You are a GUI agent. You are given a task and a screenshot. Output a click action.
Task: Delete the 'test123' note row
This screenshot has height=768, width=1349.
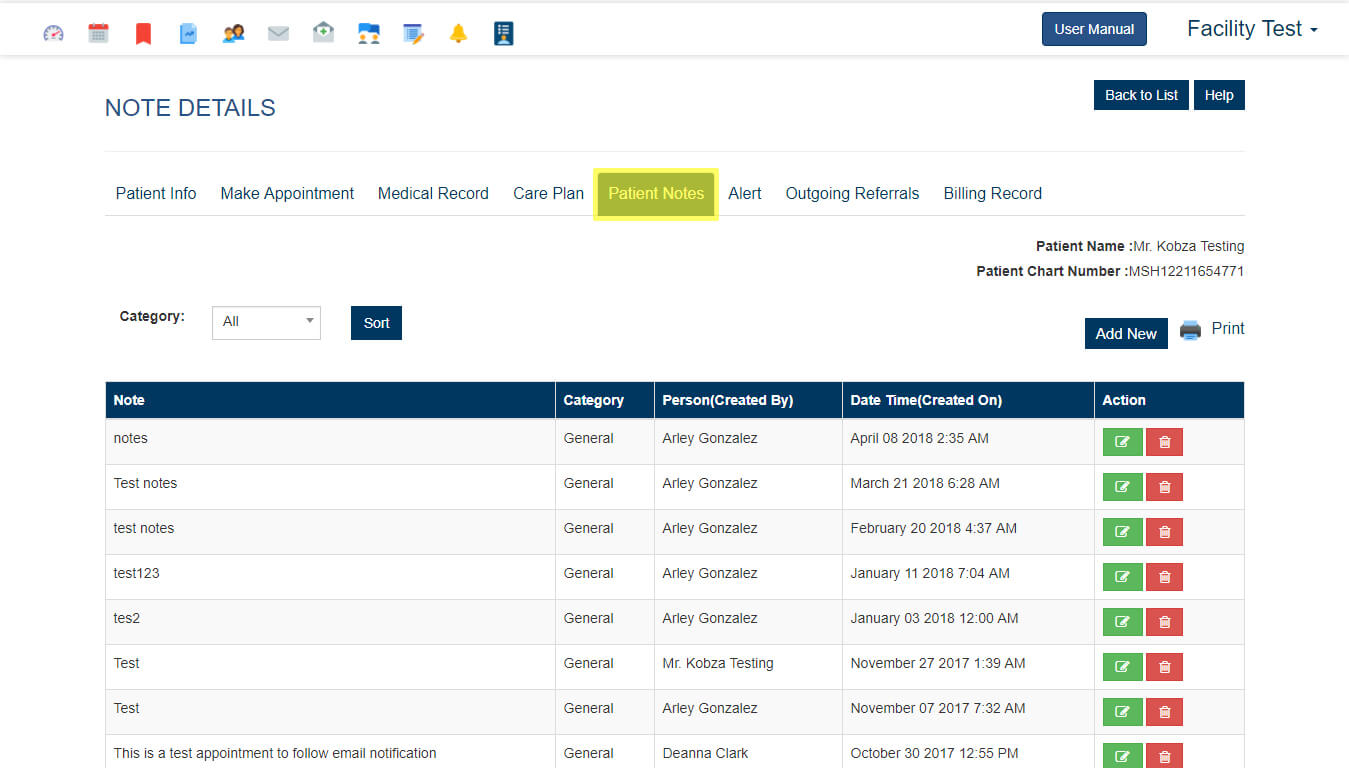click(x=1164, y=577)
